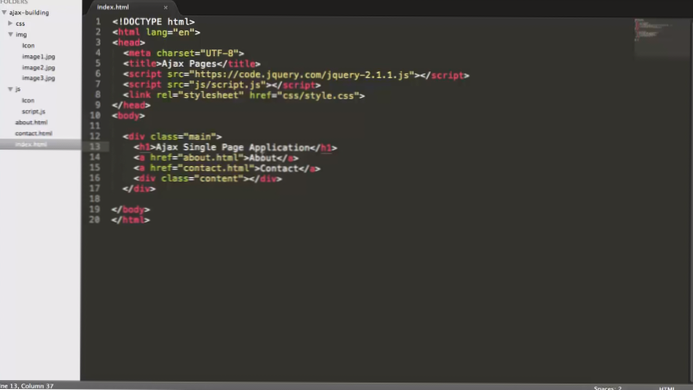
Task: Click the js/script.js src value
Action: 227,85
